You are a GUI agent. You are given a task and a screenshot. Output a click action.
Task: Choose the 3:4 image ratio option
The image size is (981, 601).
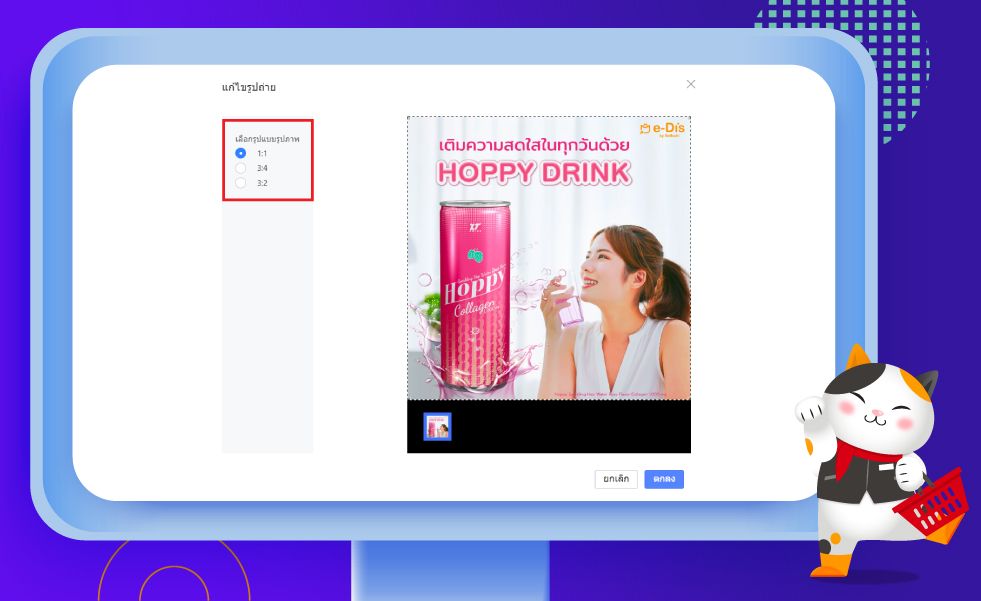click(241, 168)
